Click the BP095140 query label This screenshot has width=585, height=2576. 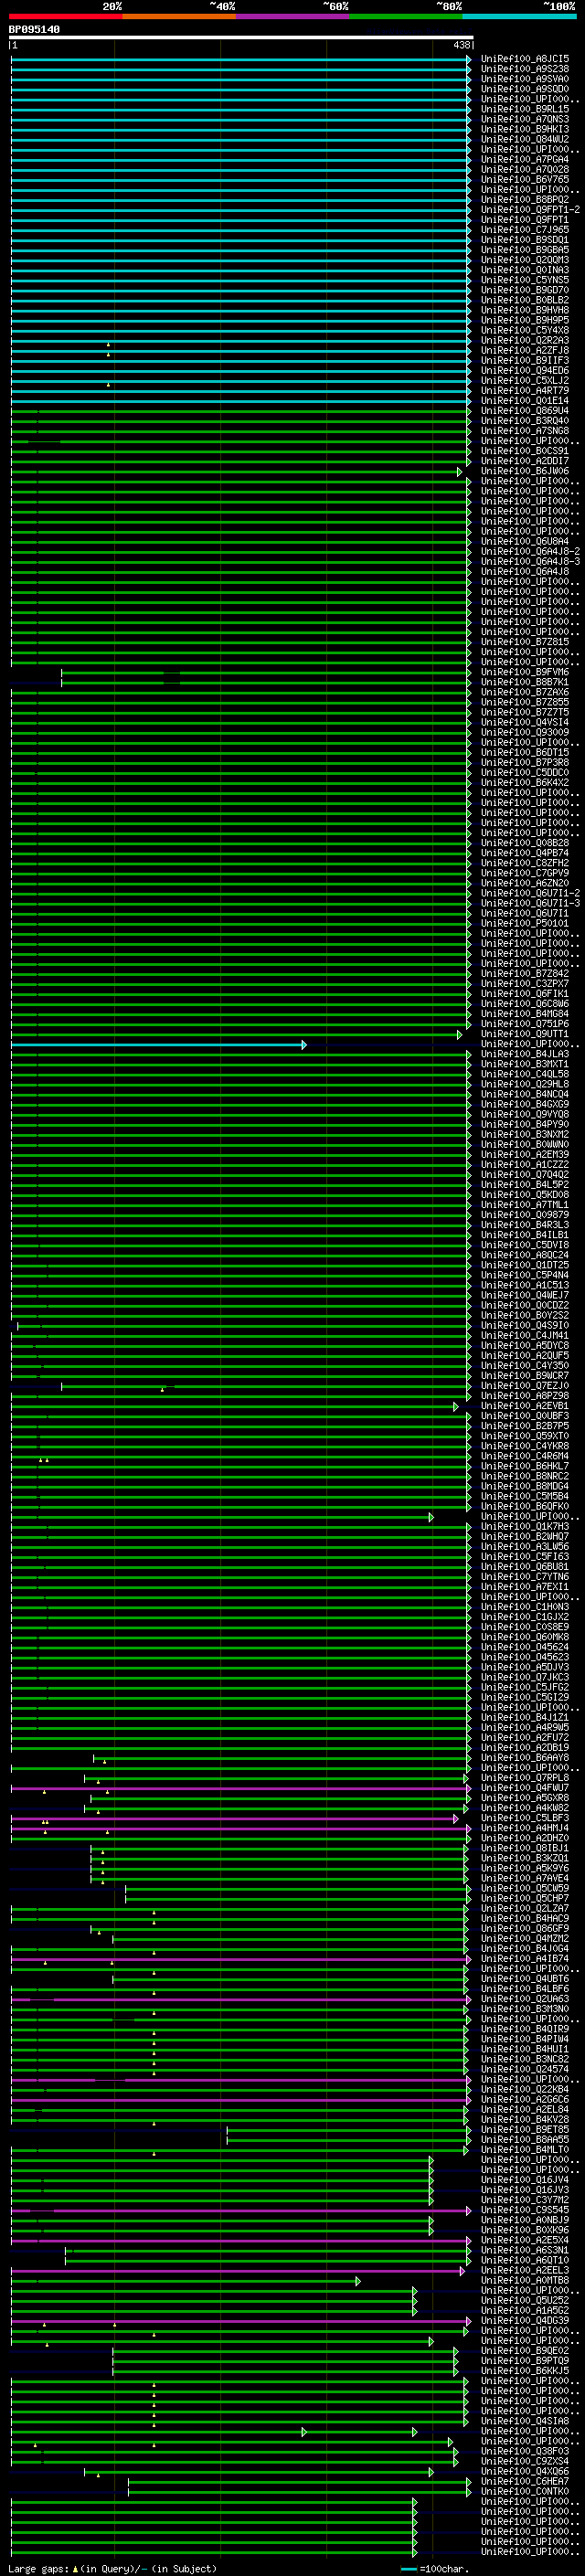(34, 30)
